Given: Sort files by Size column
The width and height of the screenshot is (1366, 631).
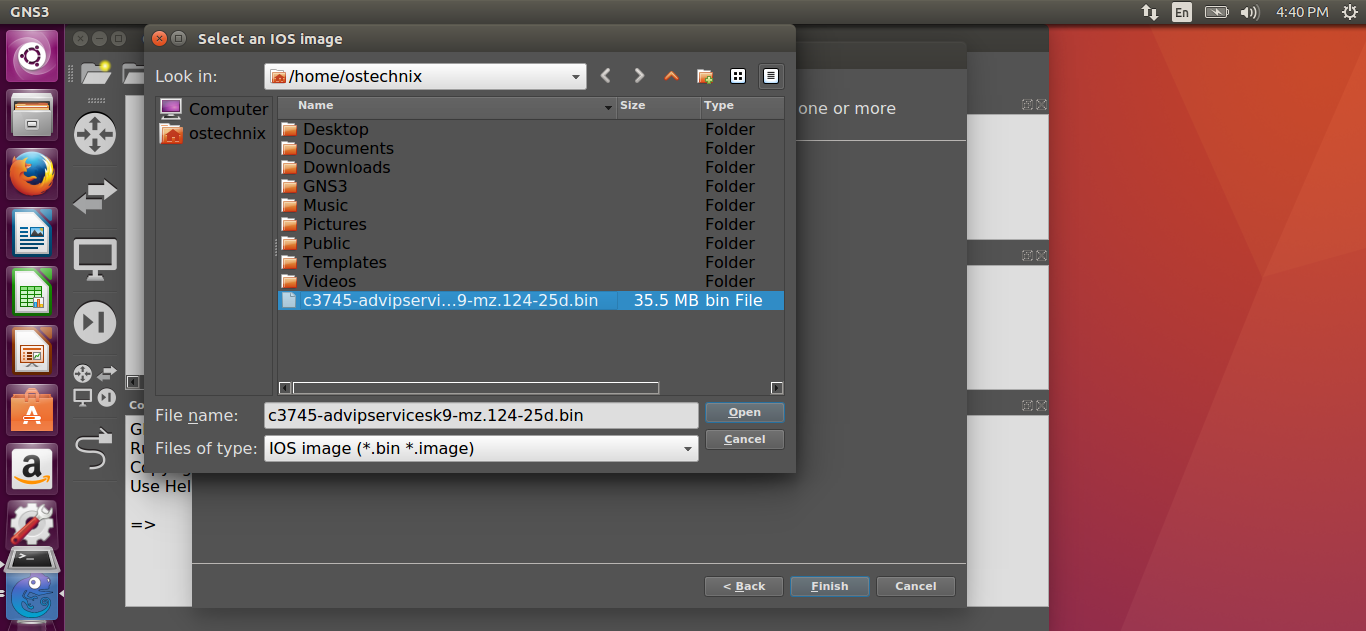Looking at the screenshot, I should point(659,106).
